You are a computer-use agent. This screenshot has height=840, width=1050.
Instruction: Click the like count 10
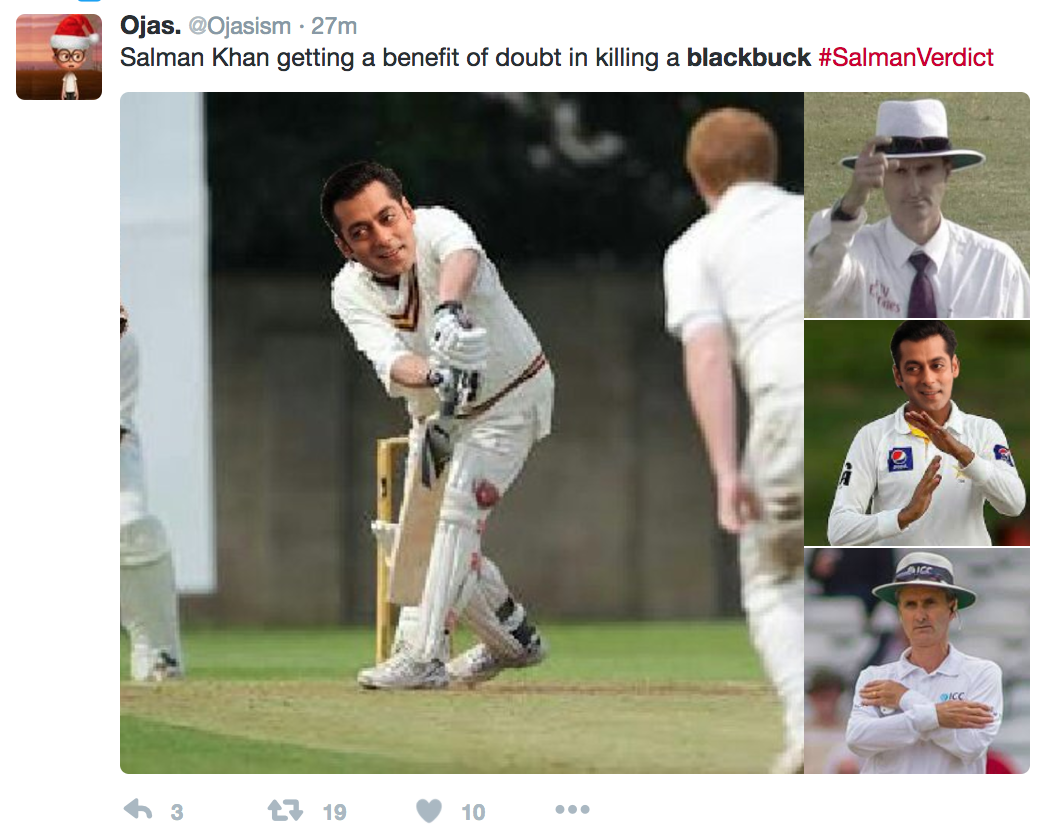[473, 812]
